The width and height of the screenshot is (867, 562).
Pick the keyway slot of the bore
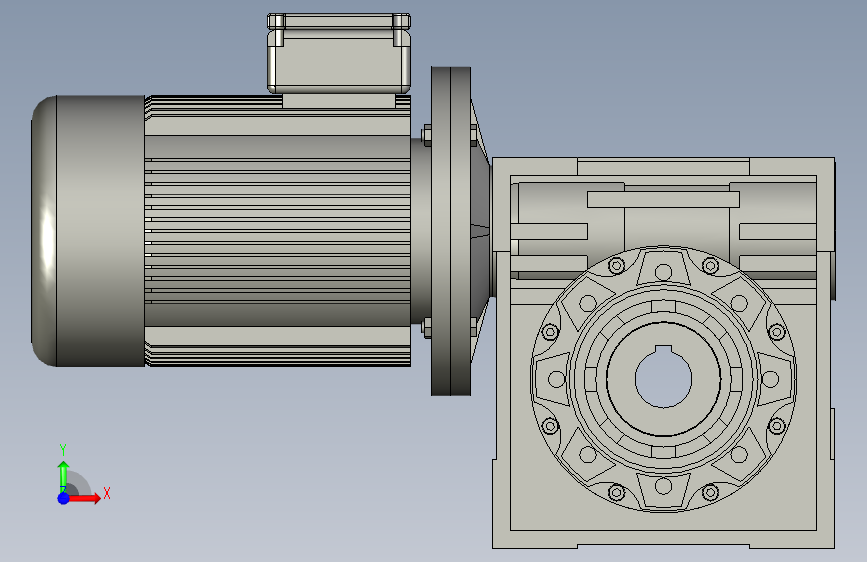pyautogui.click(x=664, y=348)
